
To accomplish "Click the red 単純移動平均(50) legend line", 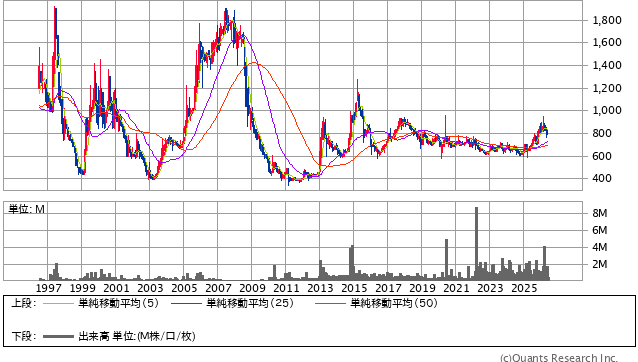I will pyautogui.click(x=330, y=303).
